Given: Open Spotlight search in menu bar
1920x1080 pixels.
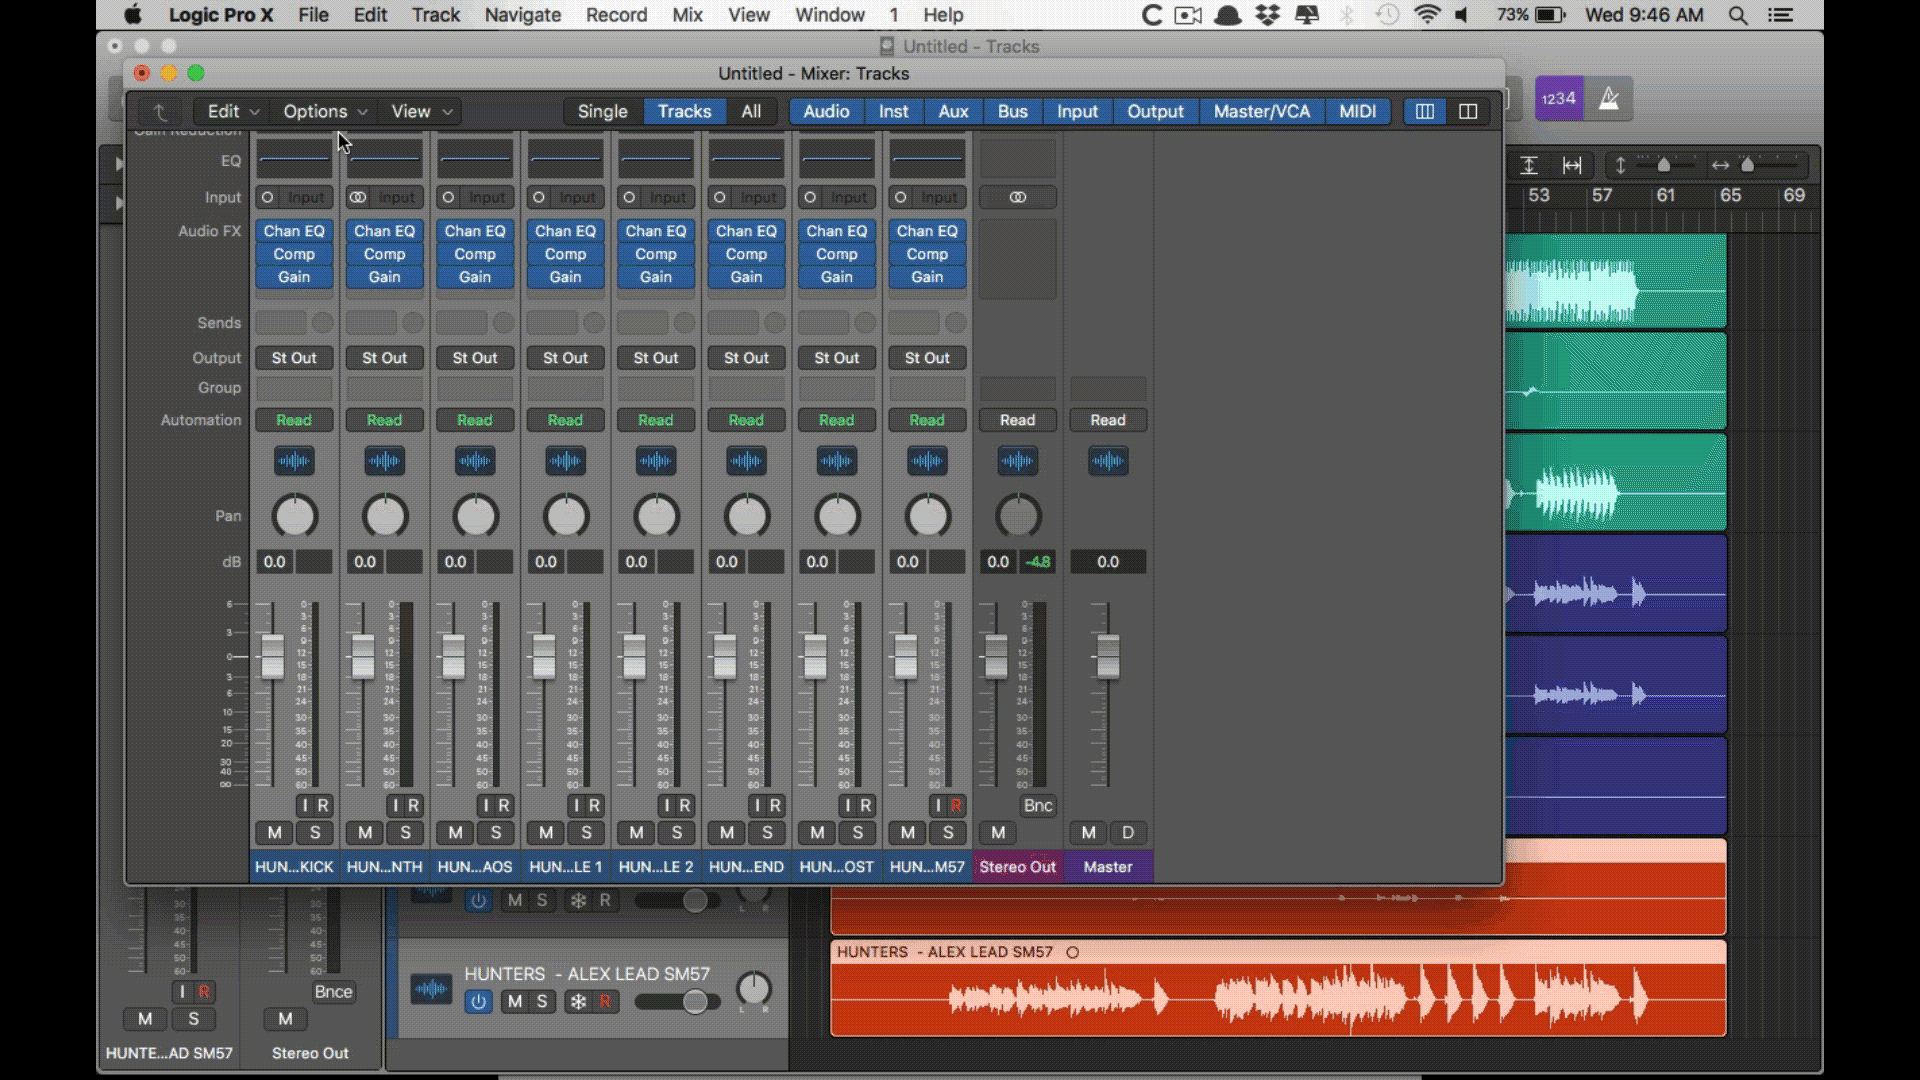Looking at the screenshot, I should point(1738,15).
